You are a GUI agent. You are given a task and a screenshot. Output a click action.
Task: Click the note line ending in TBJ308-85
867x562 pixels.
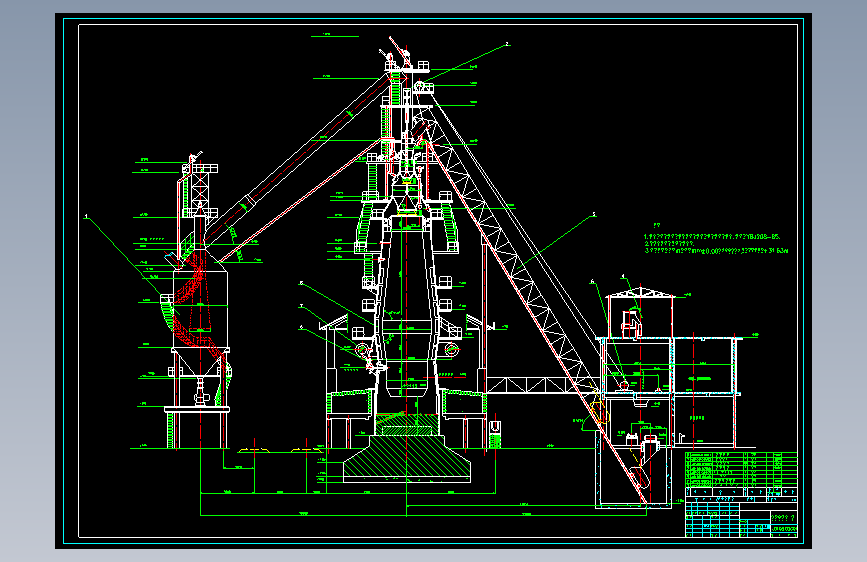click(x=712, y=237)
